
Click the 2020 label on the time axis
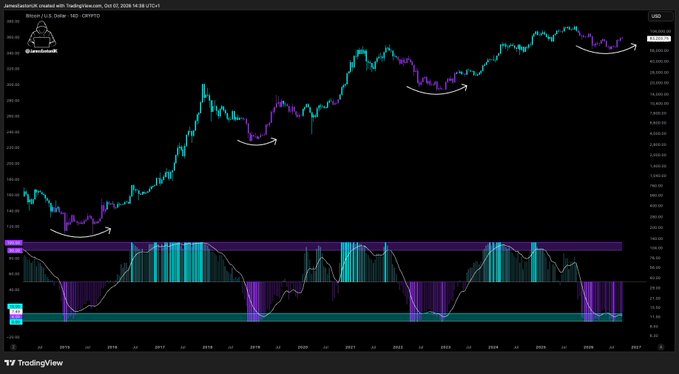click(303, 347)
